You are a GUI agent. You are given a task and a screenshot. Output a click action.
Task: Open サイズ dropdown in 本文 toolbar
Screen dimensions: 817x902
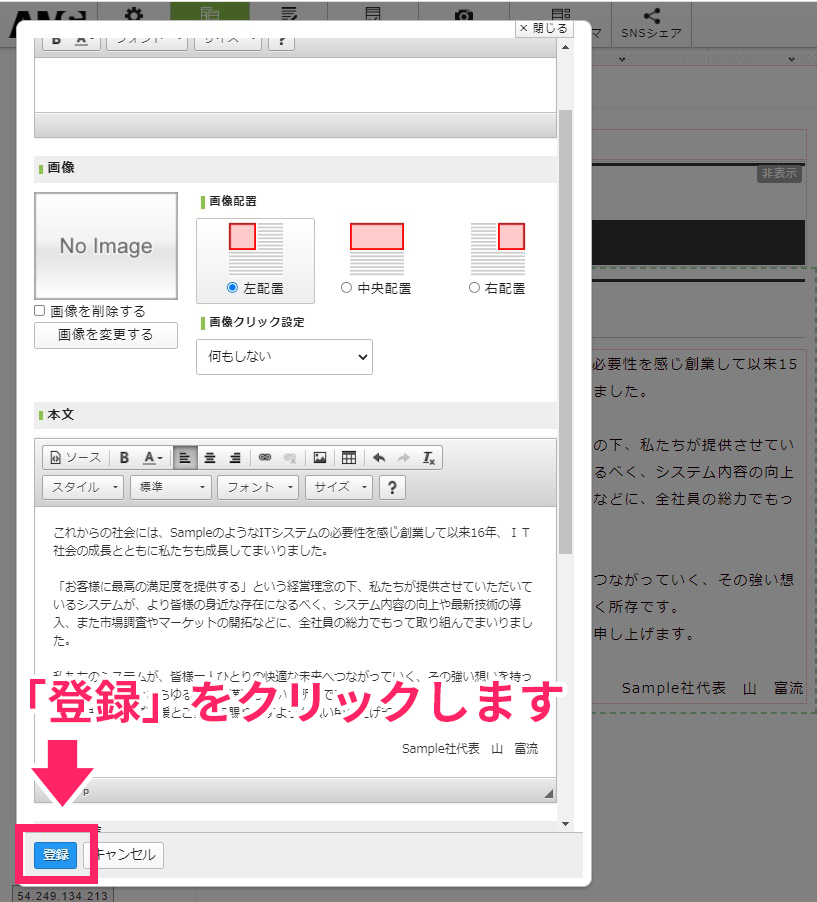339,487
